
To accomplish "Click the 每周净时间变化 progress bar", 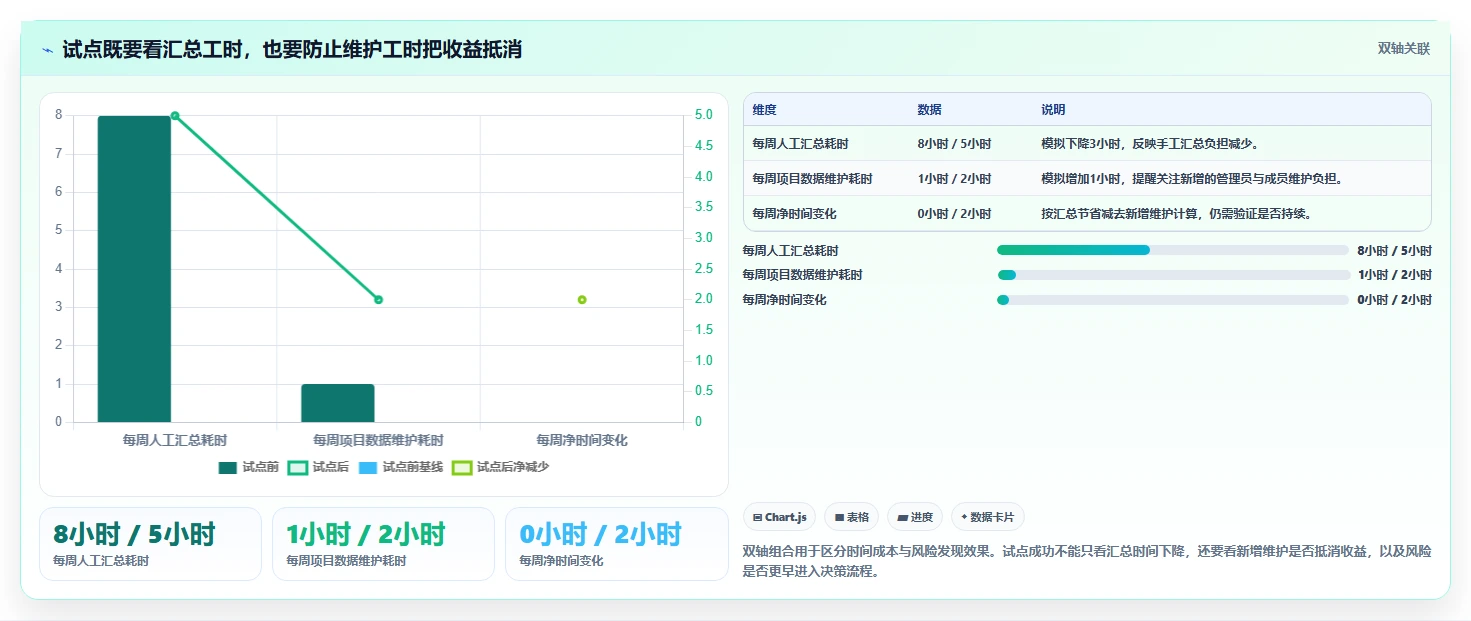I will click(x=1173, y=300).
